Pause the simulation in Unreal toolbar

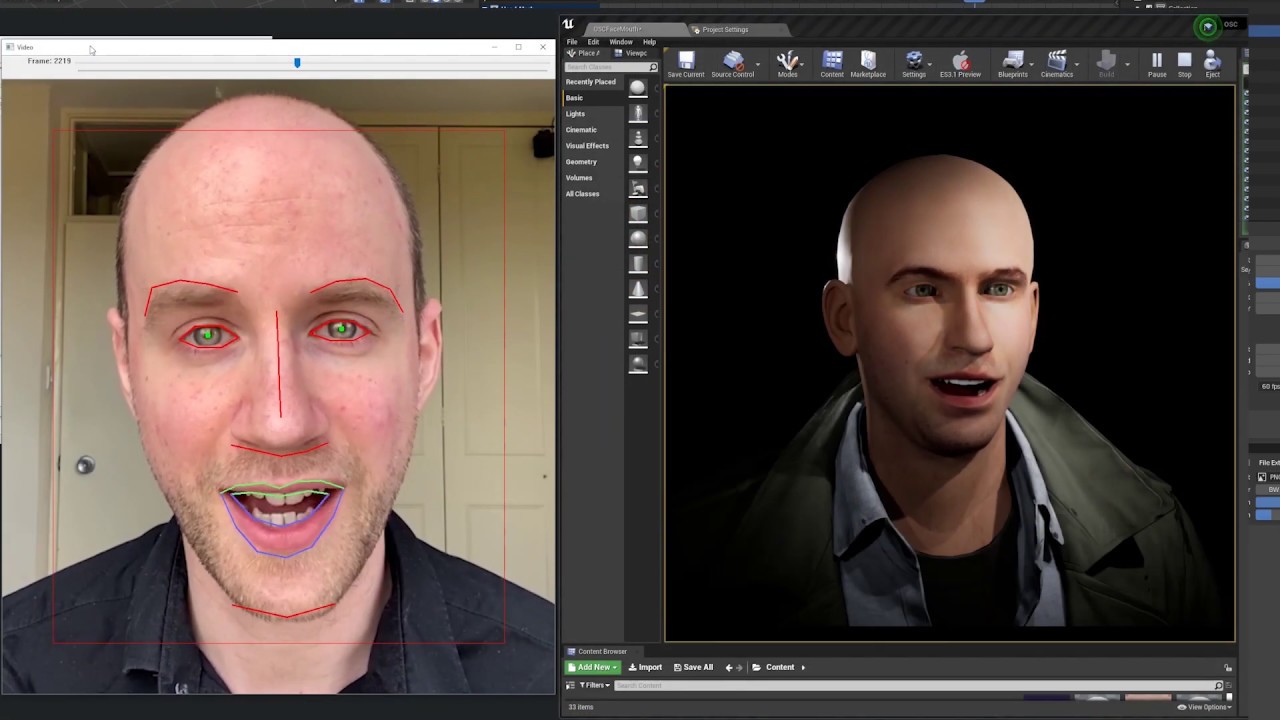1157,65
